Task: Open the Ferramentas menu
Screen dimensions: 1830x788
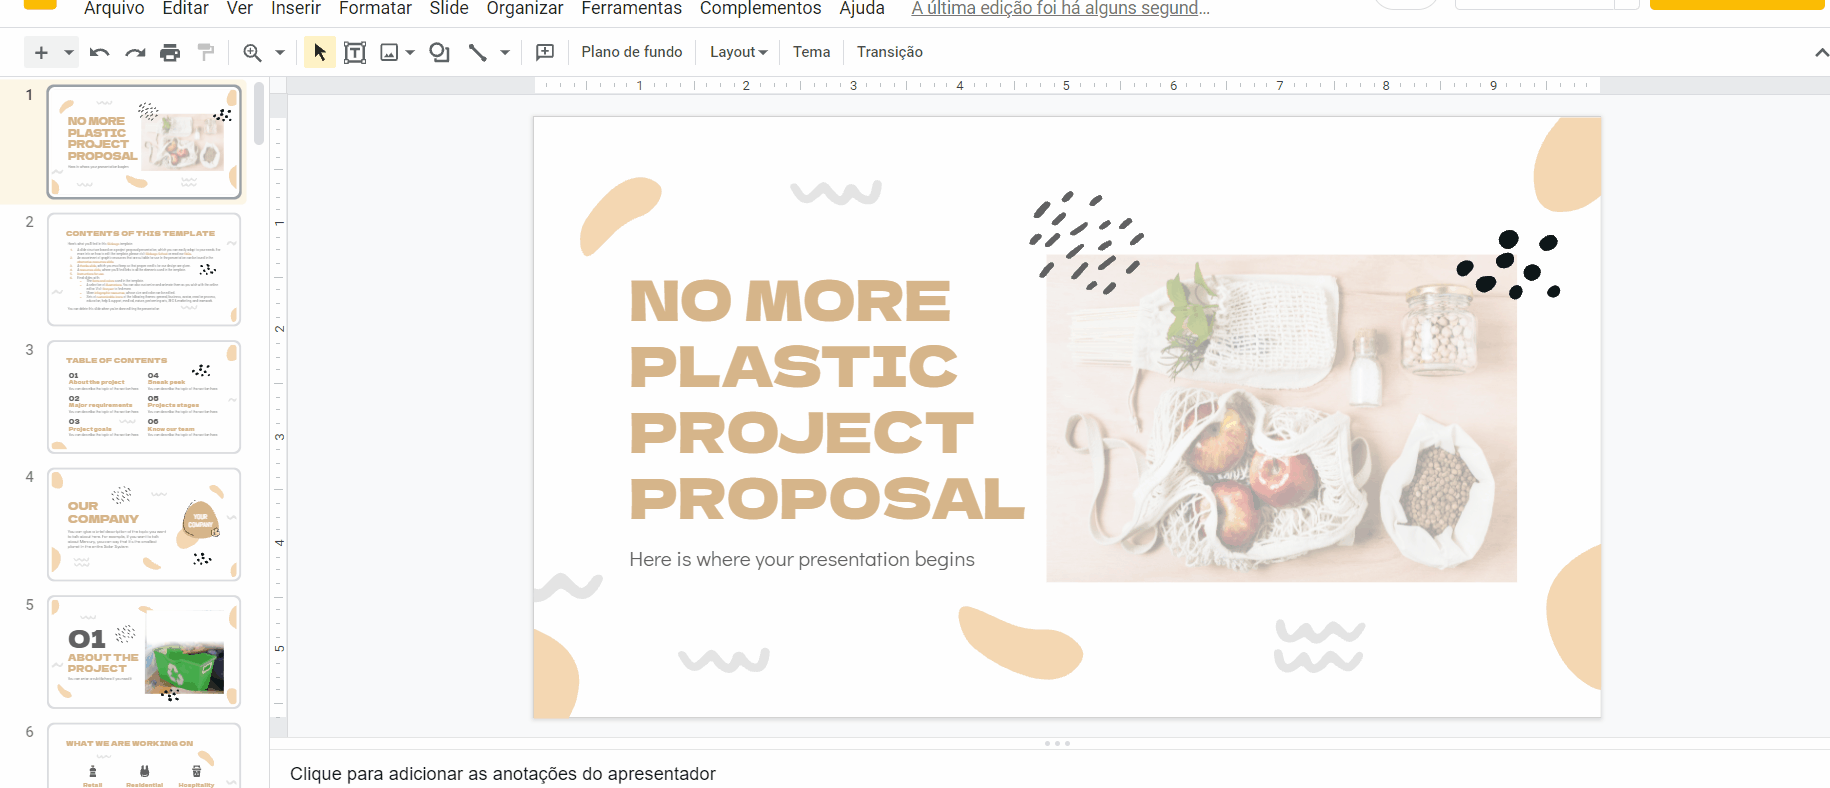Action: coord(632,8)
